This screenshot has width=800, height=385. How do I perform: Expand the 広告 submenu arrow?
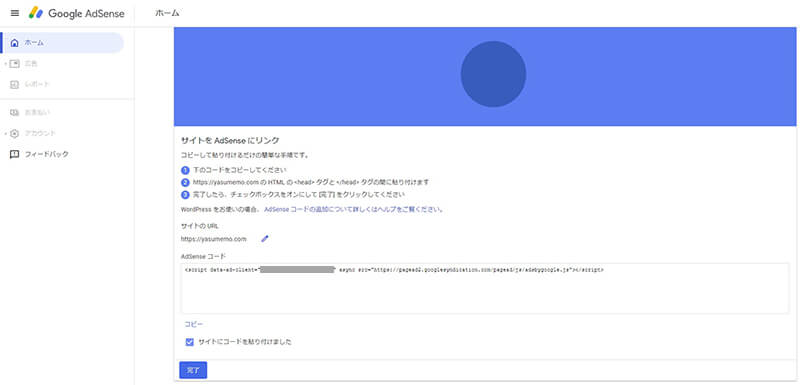(x=6, y=64)
